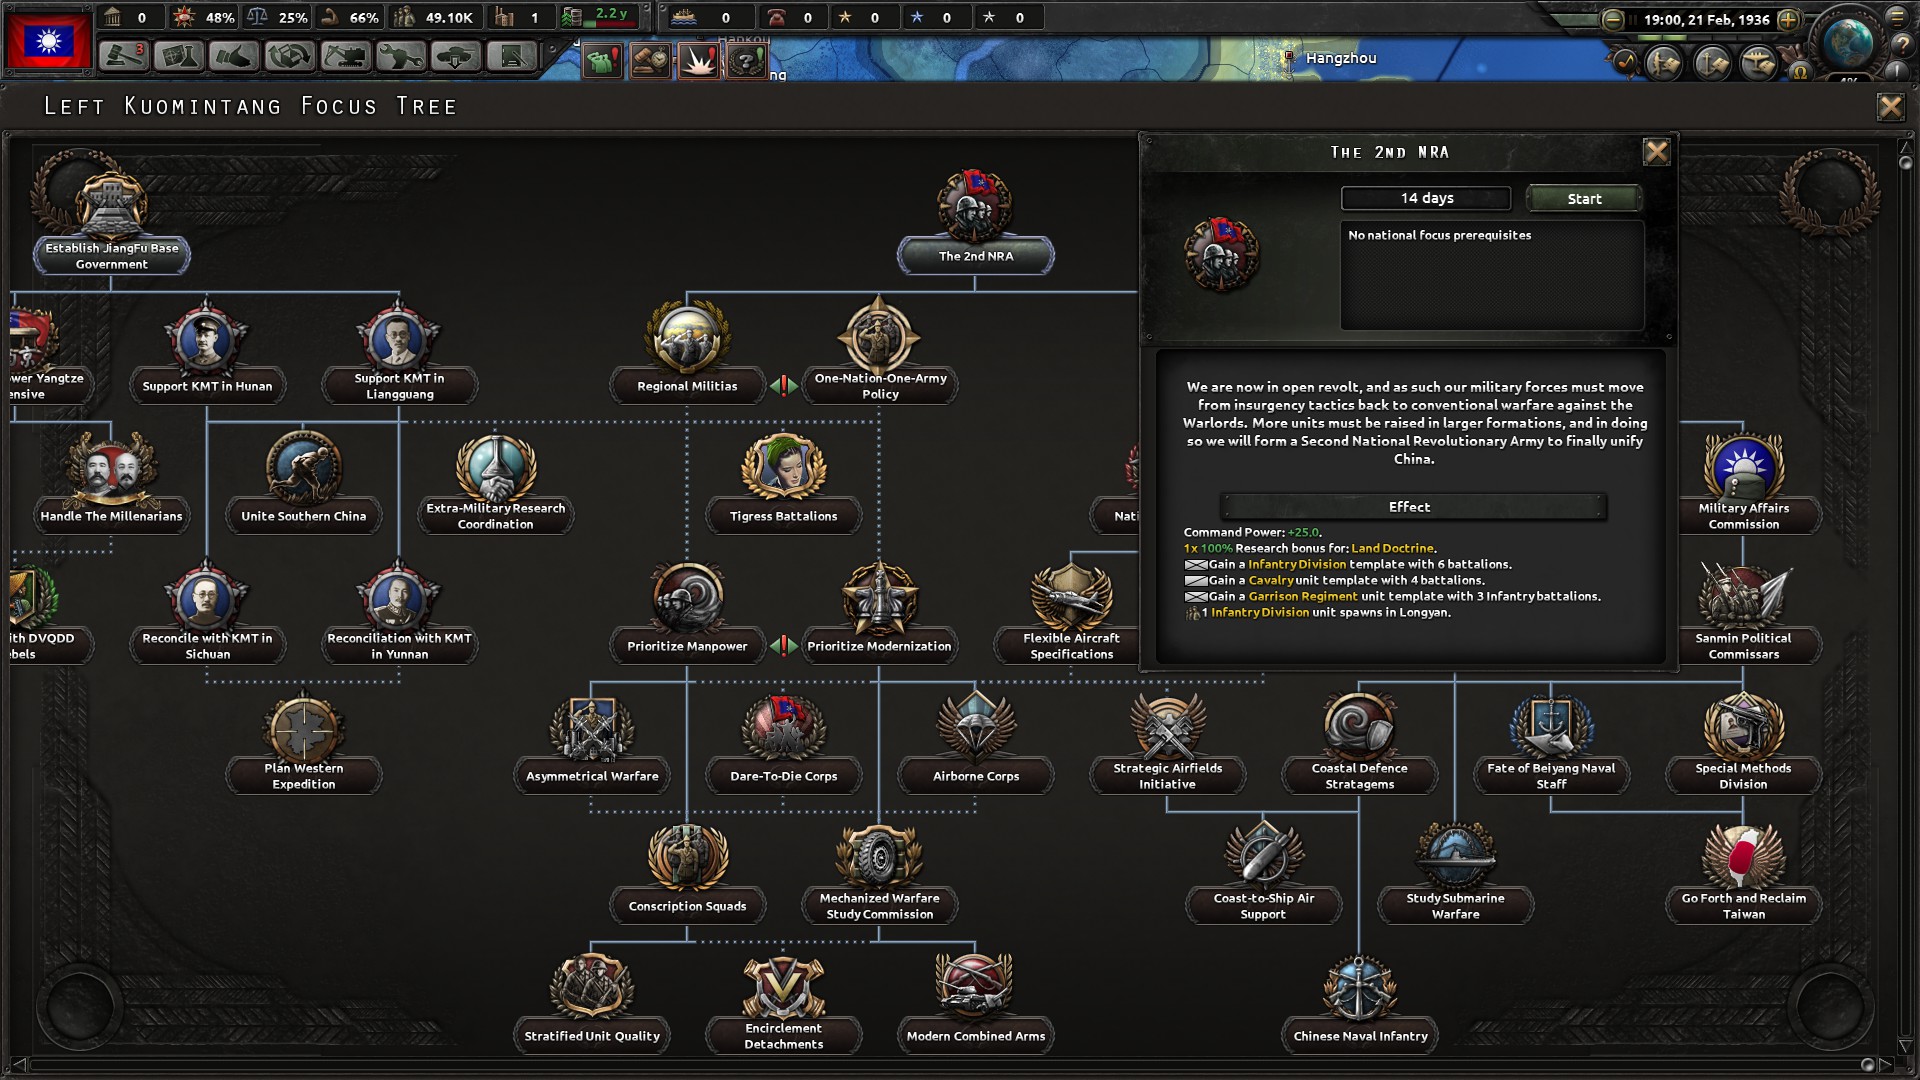The height and width of the screenshot is (1080, 1920).
Task: Open the Decisions gavel menu
Action: pos(124,56)
